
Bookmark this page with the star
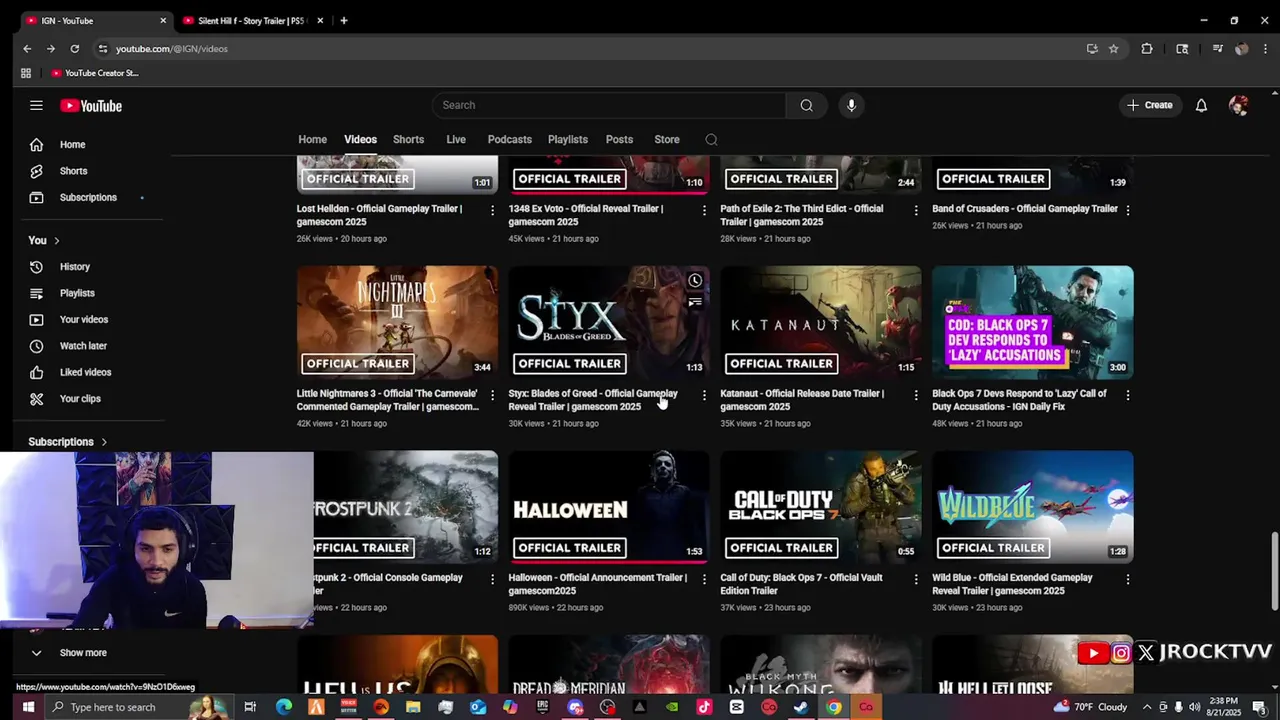[x=1113, y=48]
